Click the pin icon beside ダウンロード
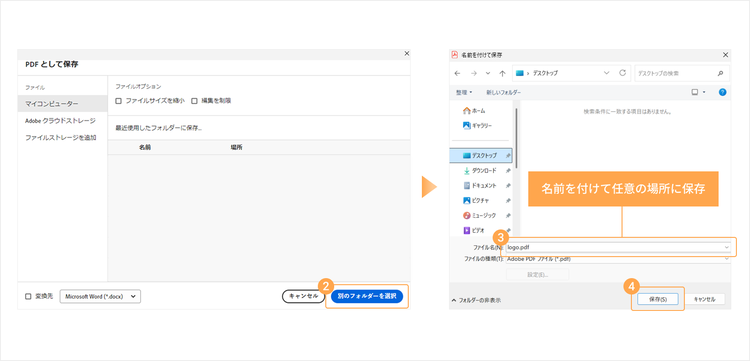 (507, 171)
